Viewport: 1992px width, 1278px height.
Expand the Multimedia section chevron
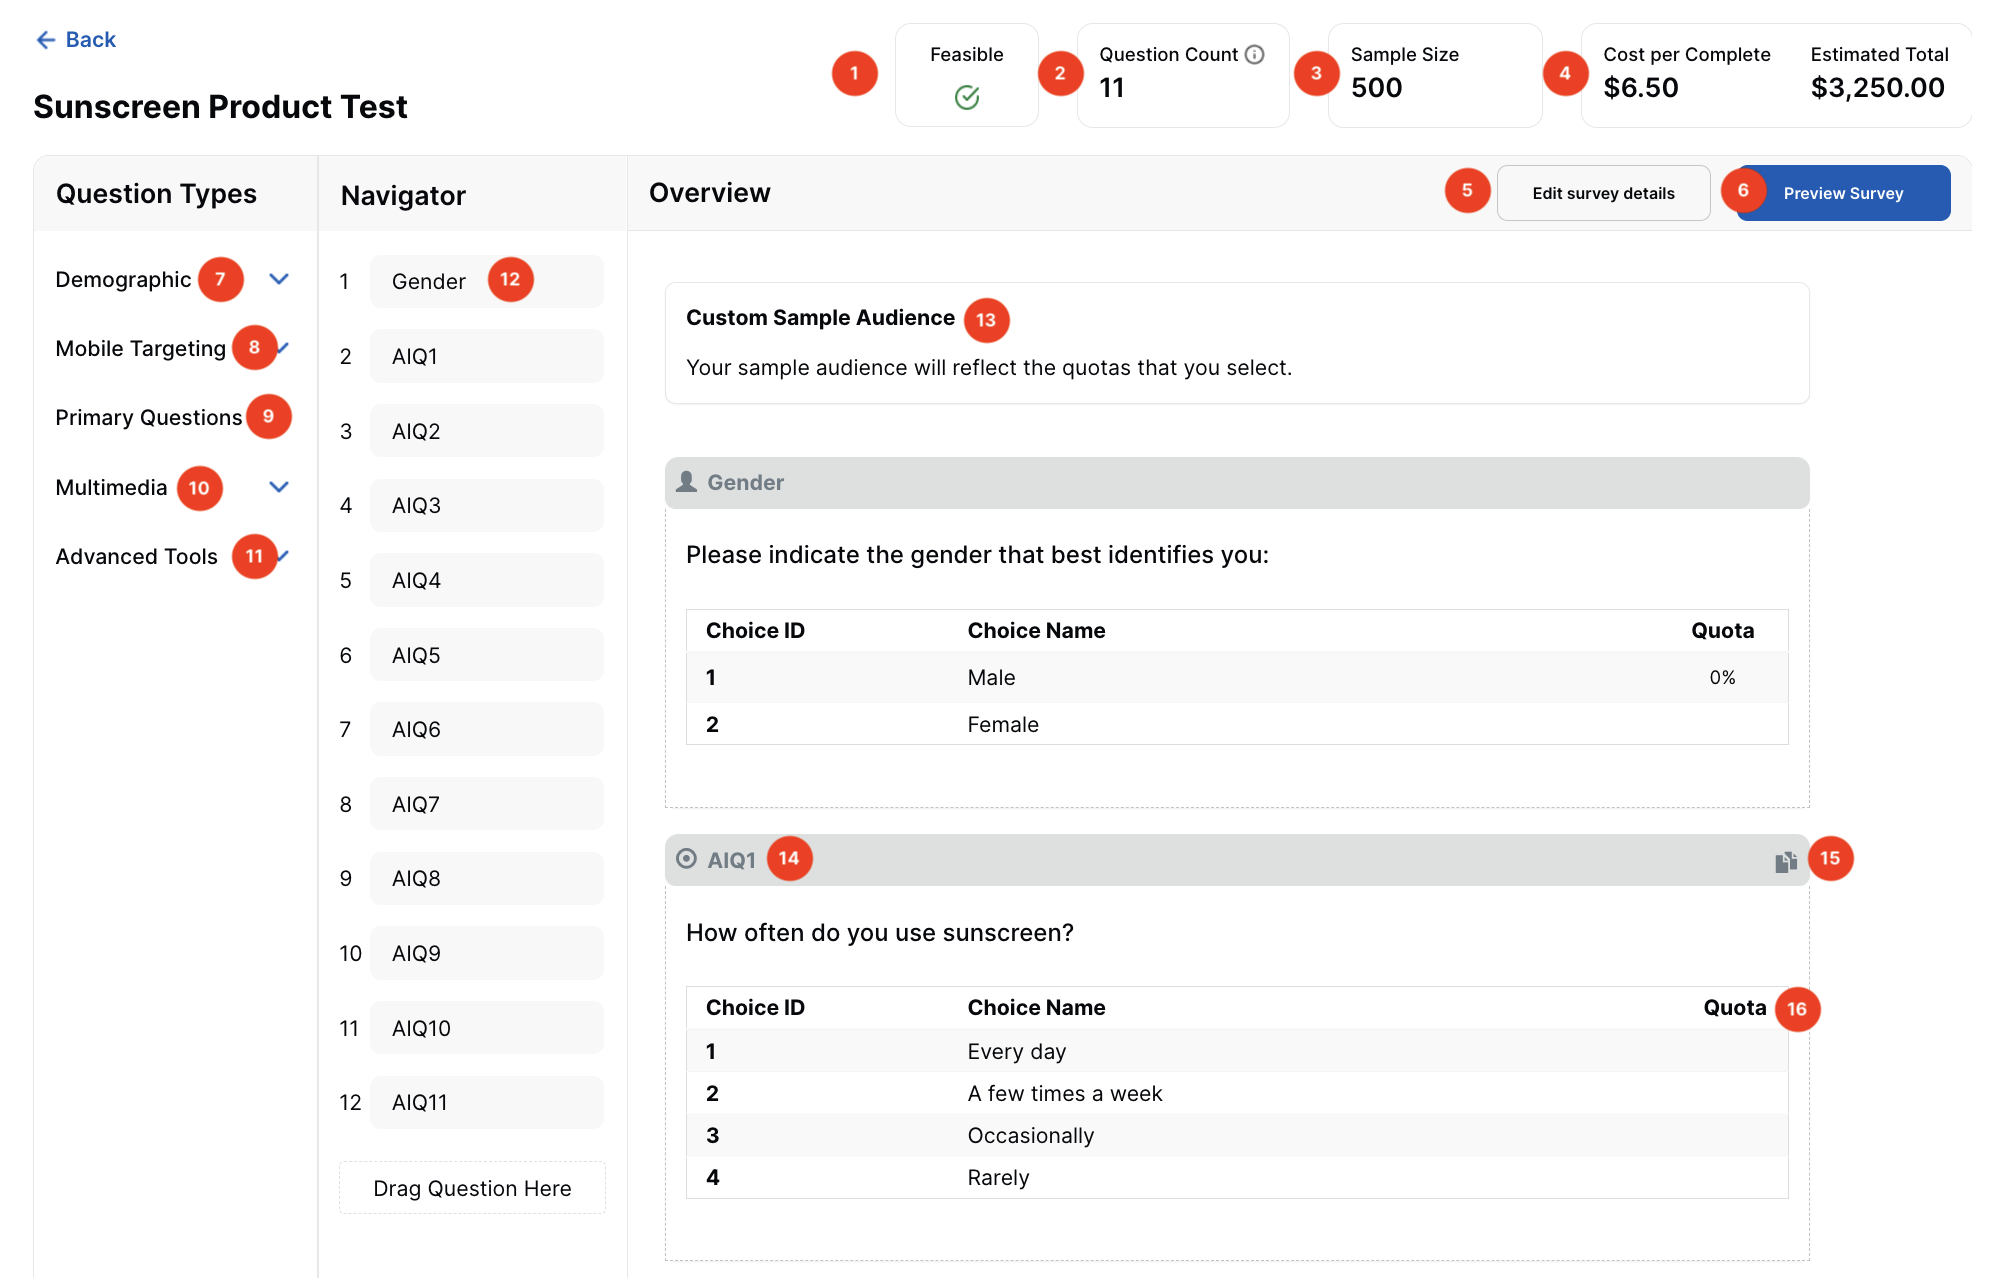click(x=279, y=487)
